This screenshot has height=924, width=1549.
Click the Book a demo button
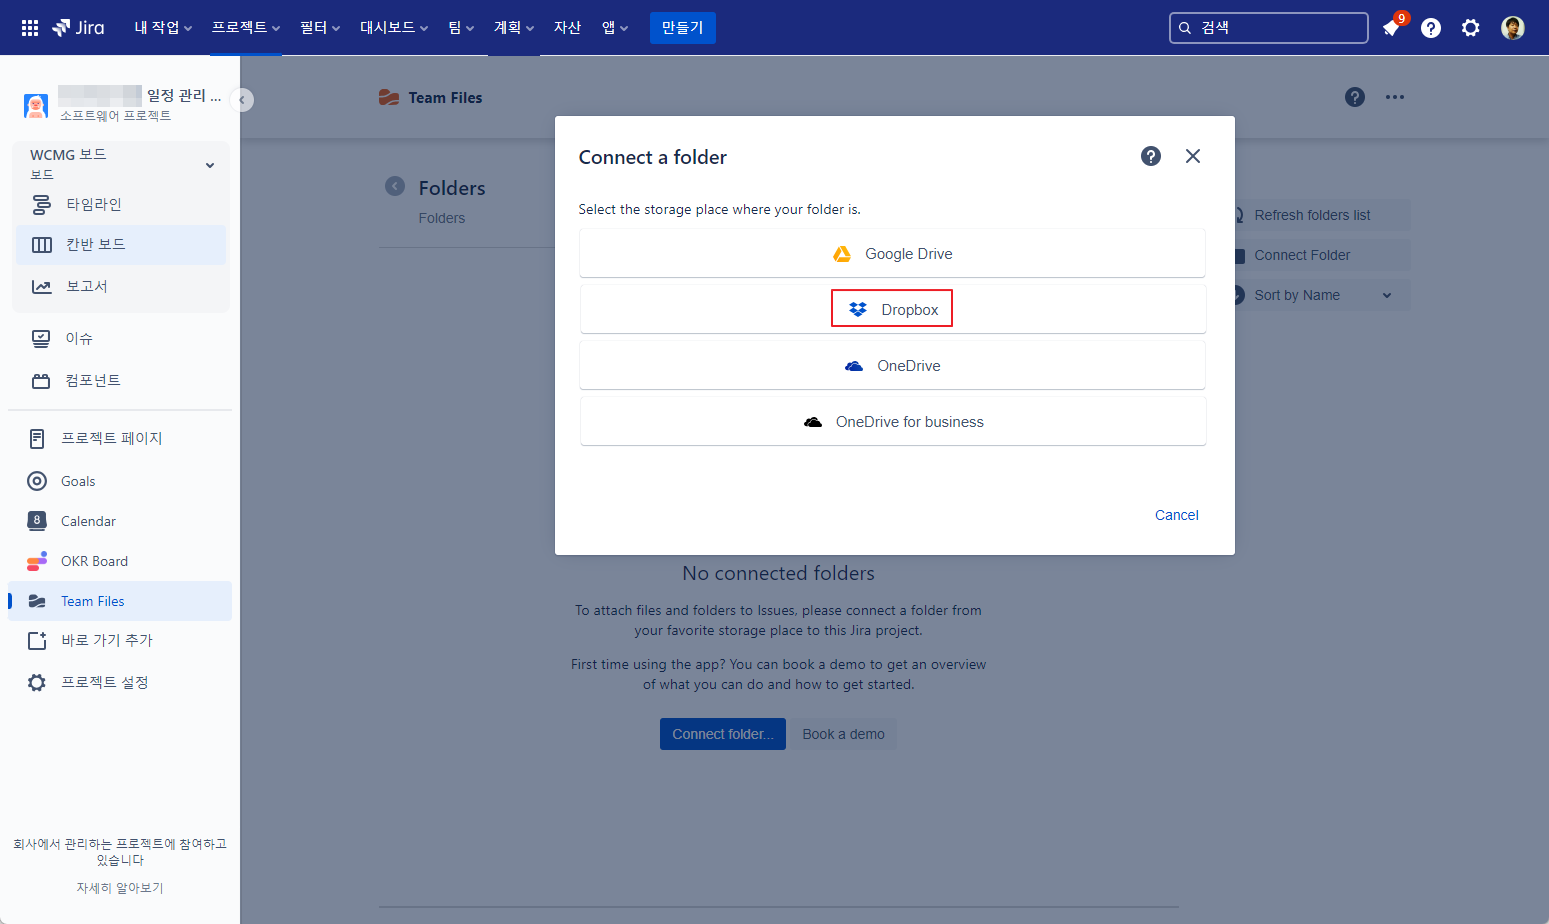point(843,734)
